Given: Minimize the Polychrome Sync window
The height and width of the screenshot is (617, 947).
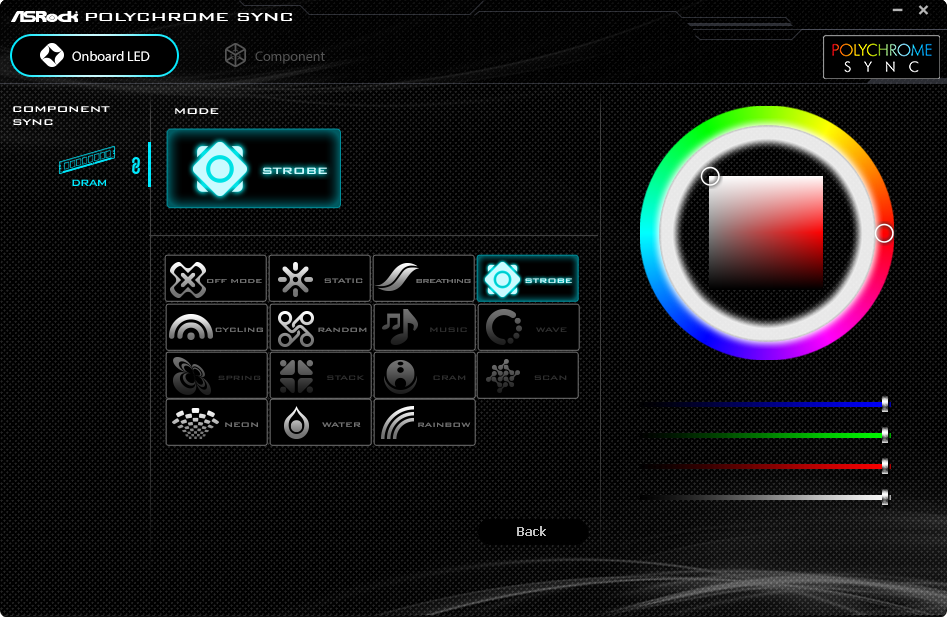Looking at the screenshot, I should point(897,10).
